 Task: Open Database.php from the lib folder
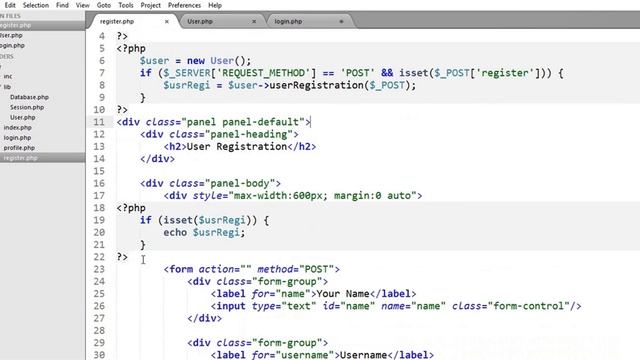pos(29,97)
